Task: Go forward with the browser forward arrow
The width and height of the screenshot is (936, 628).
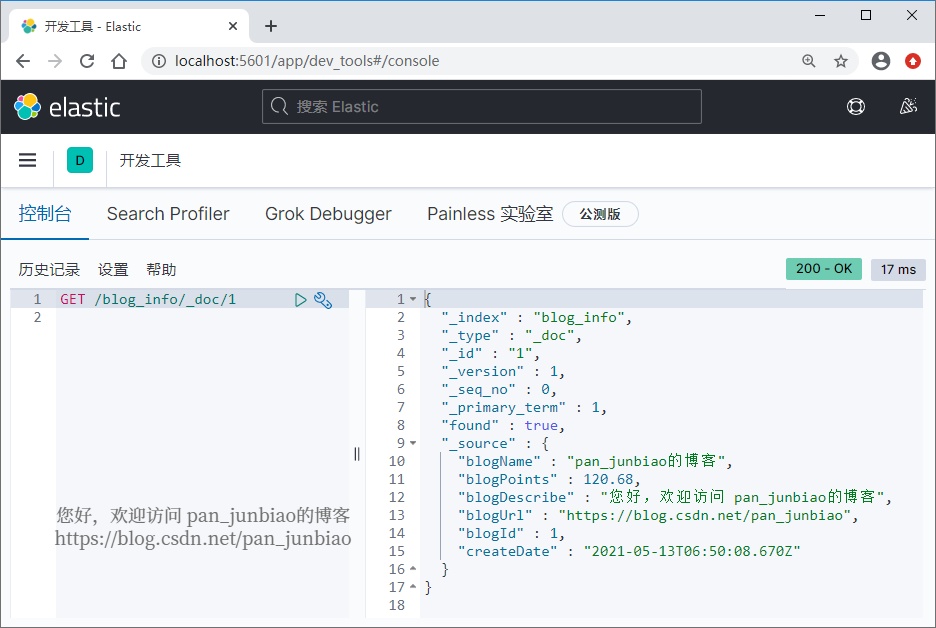Action: (55, 61)
